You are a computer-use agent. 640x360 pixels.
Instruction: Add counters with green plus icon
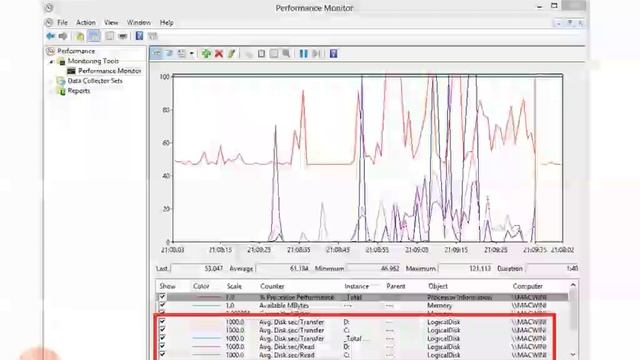coord(206,53)
